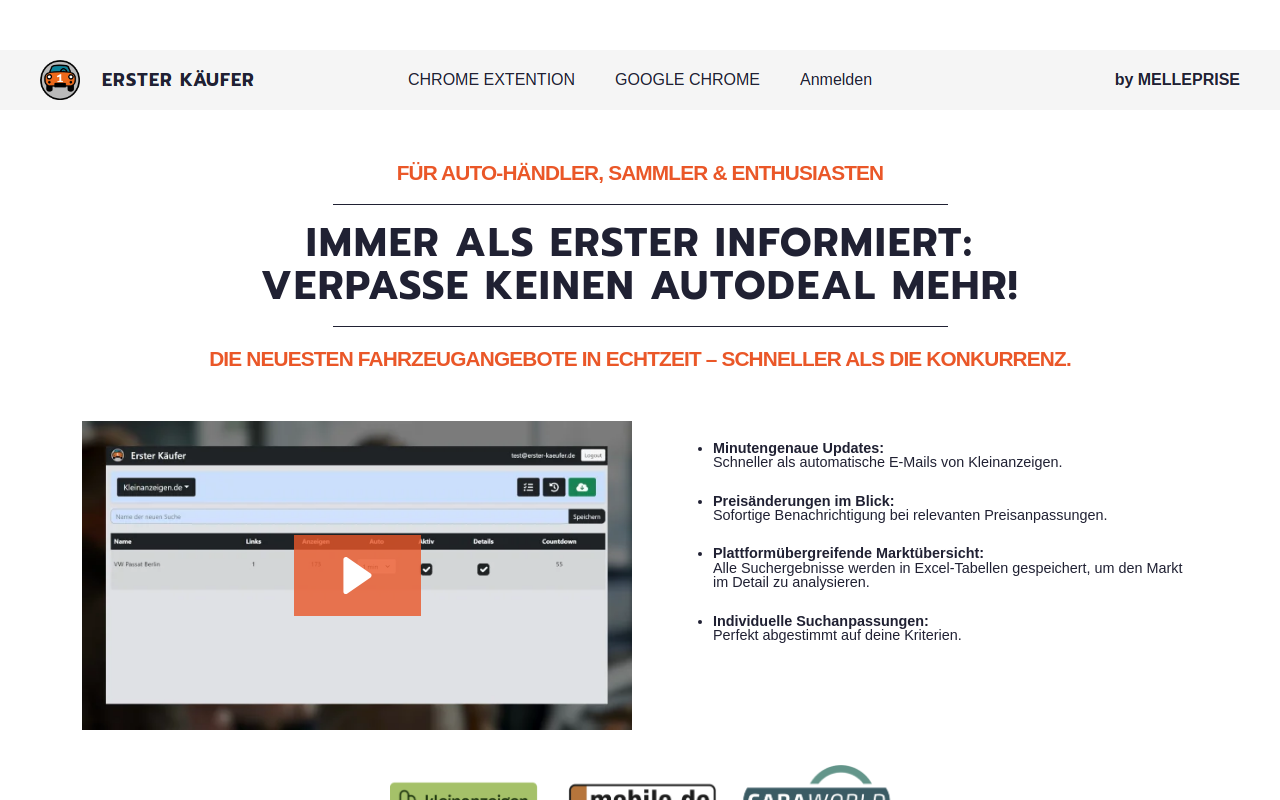Open the kleinanzeigen partner logo
The height and width of the screenshot is (800, 1280).
click(463, 791)
